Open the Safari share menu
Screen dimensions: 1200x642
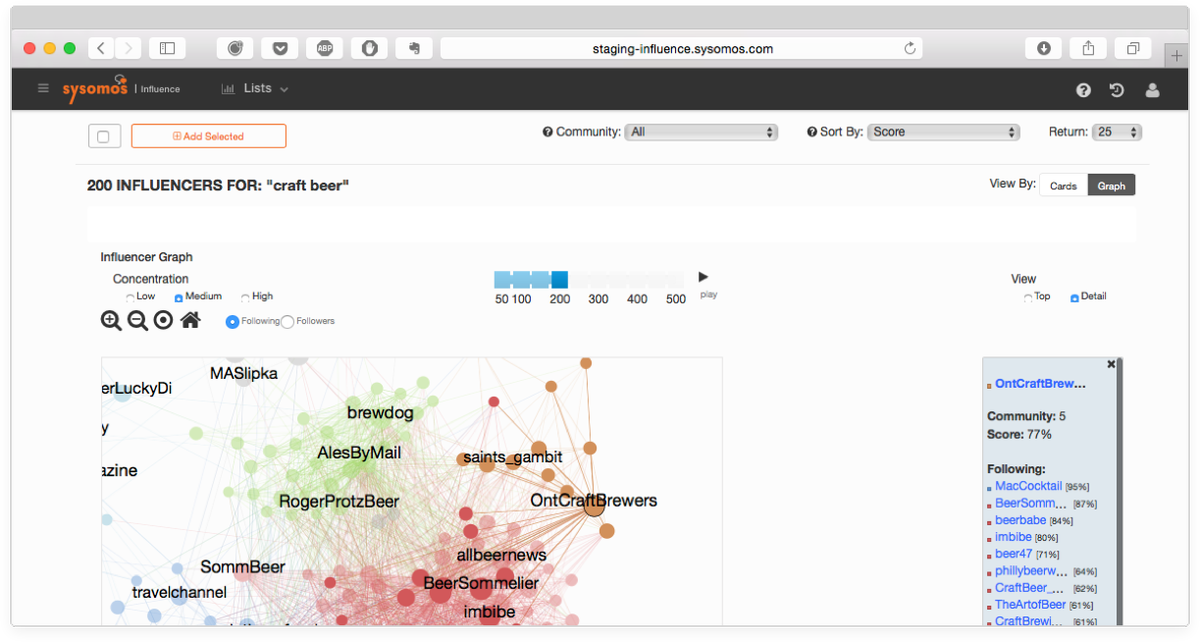[x=1089, y=48]
